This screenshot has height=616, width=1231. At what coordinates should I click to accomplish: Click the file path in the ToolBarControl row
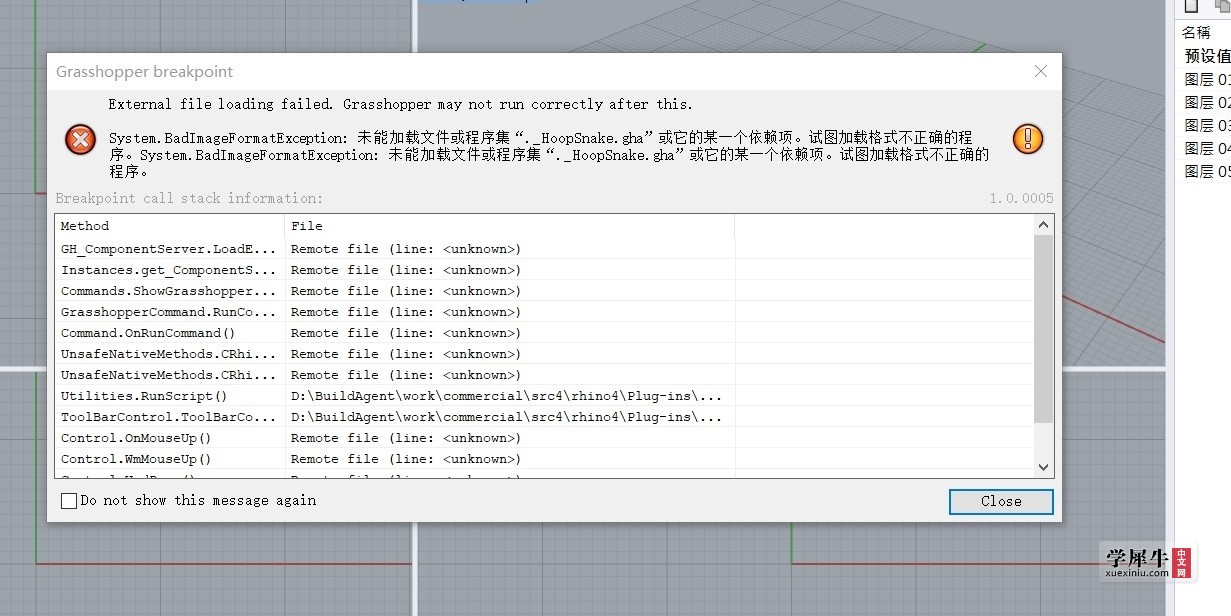(x=506, y=417)
